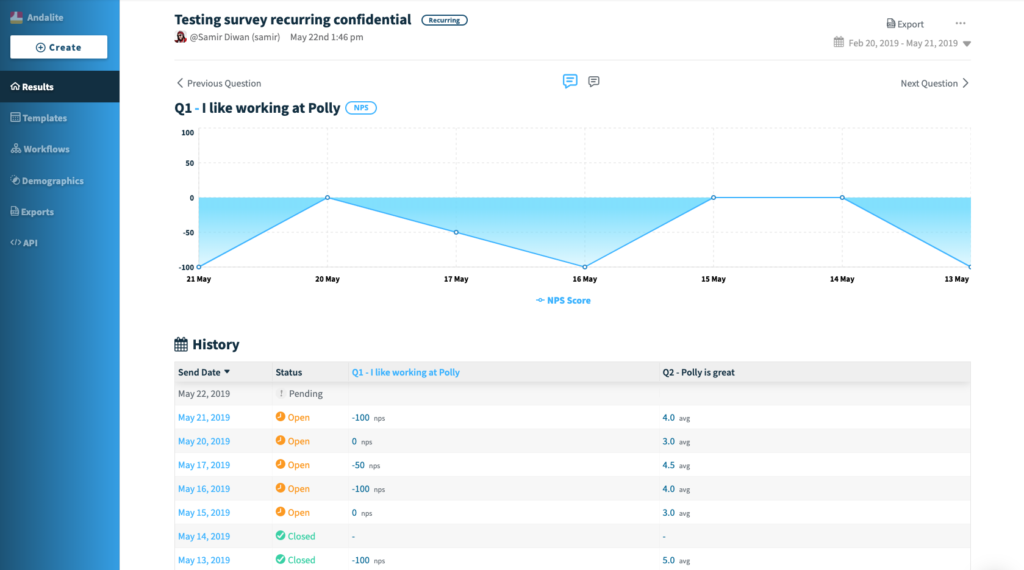This screenshot has height=570, width=1024.
Task: Click the May 22, 2019 pending date cell
Action: (x=204, y=394)
